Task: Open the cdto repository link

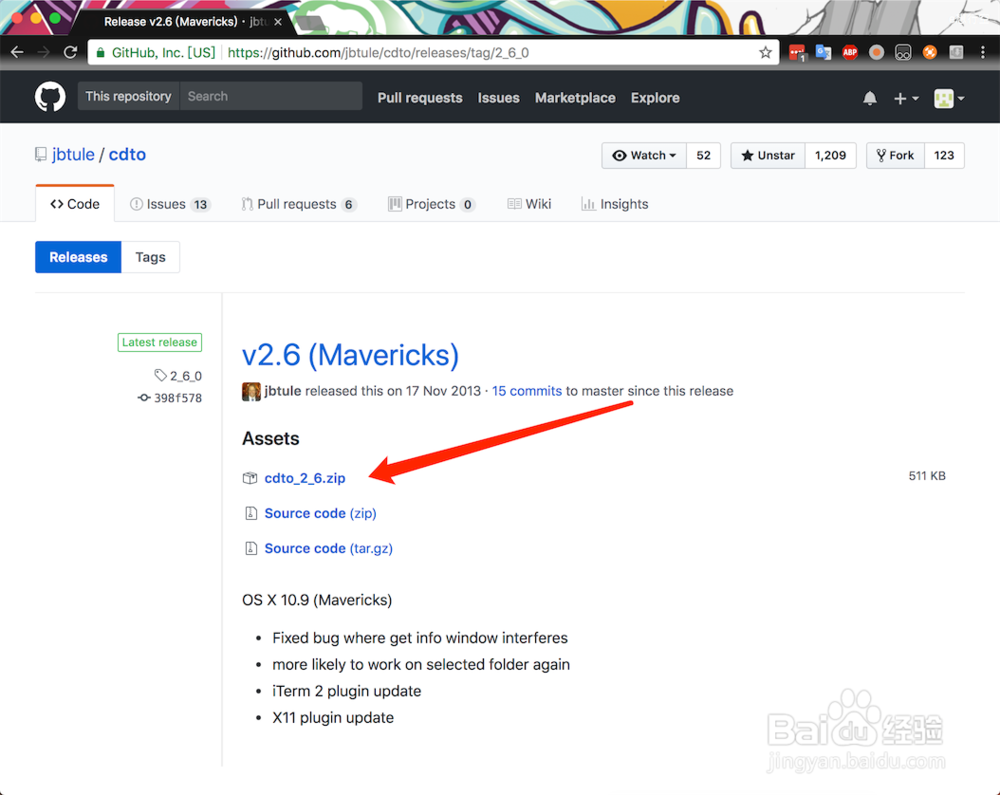Action: click(x=127, y=154)
